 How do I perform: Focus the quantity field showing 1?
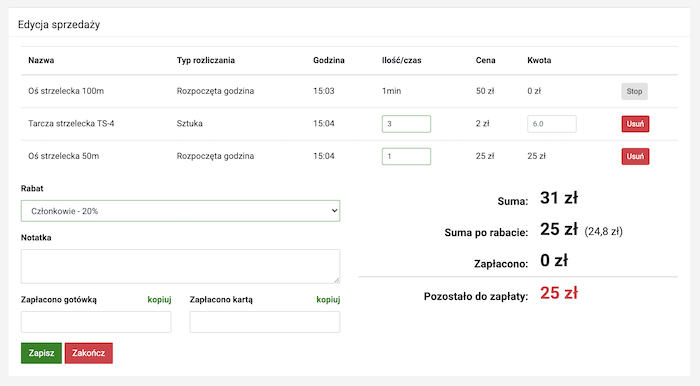(x=406, y=156)
